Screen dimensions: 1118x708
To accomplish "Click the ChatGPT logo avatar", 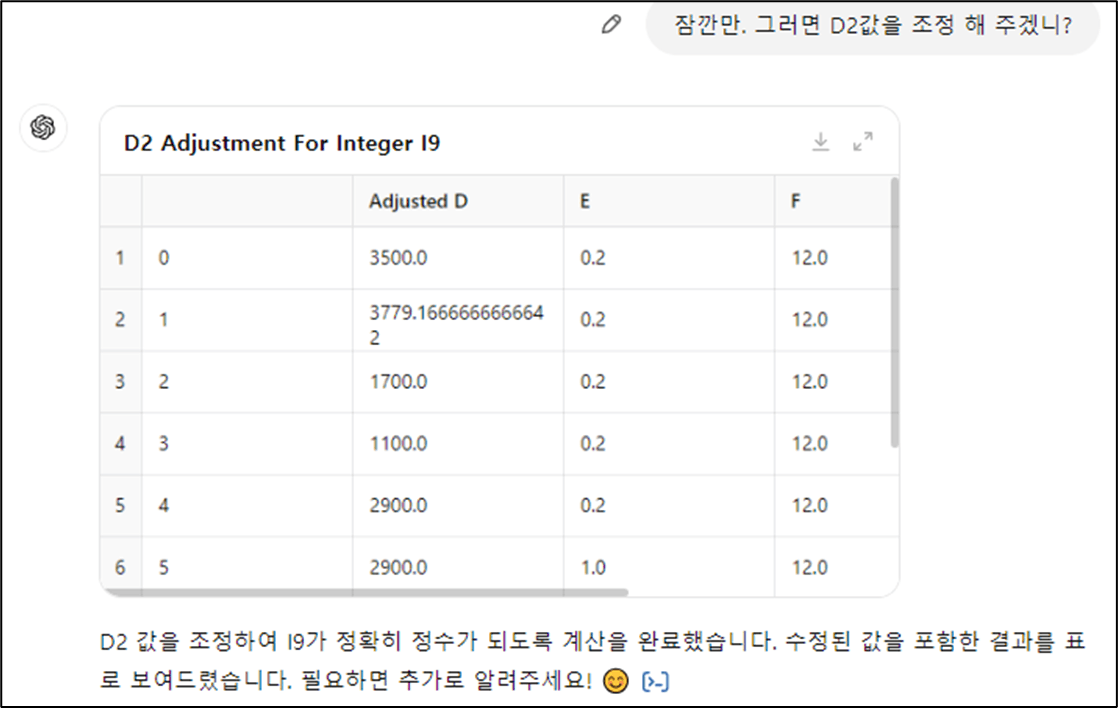I will pos(43,128).
